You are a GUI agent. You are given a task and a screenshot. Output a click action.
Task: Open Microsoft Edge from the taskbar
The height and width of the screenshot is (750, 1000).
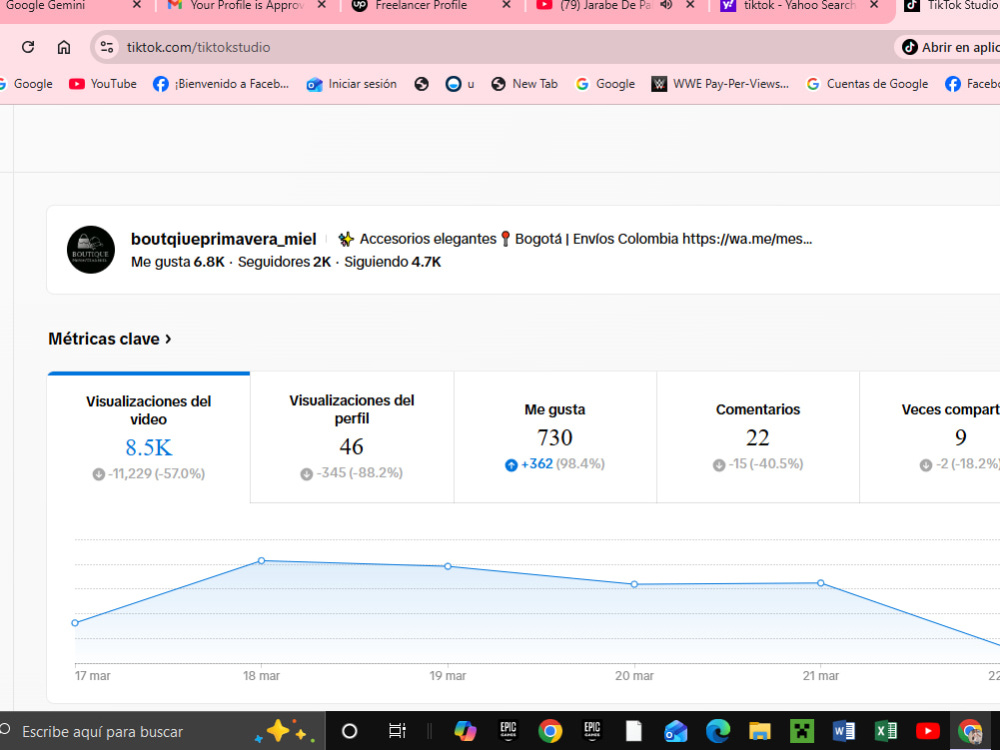[x=717, y=732]
